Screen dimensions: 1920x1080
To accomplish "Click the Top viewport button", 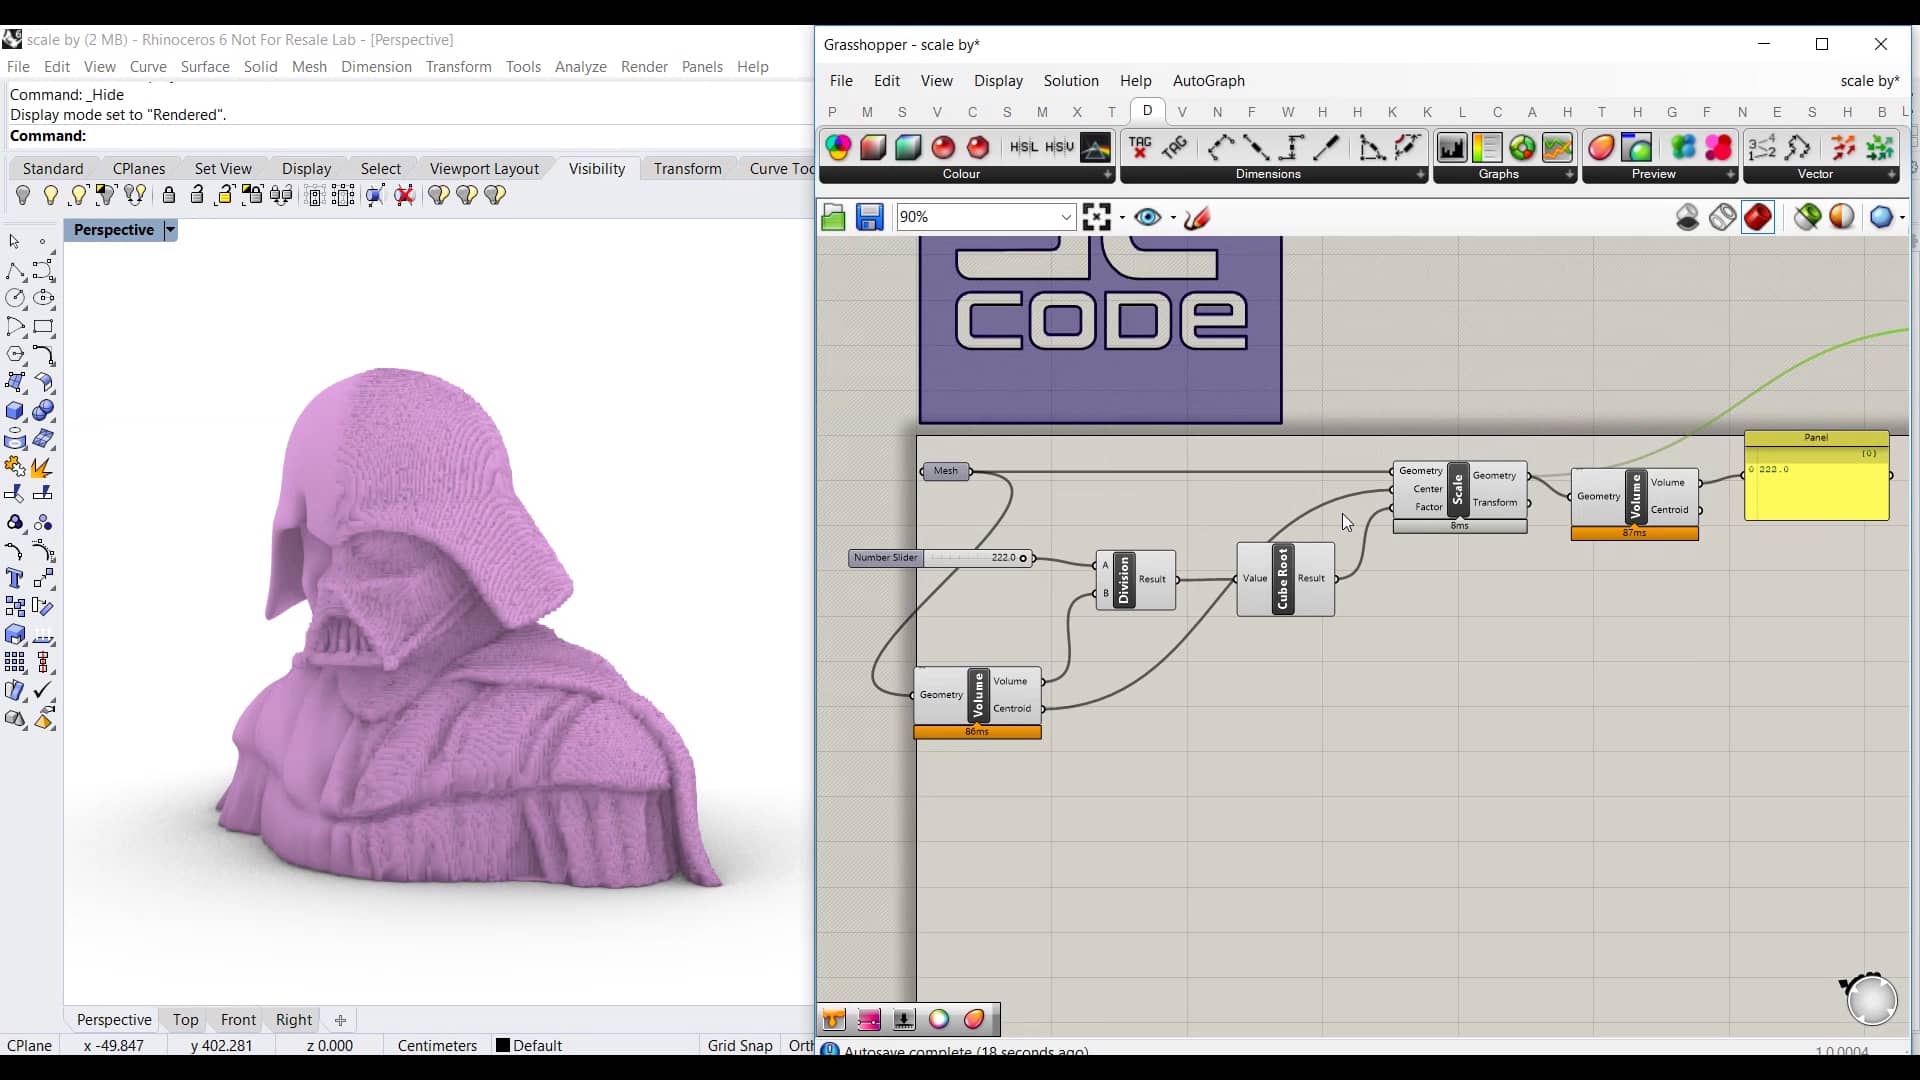I will pyautogui.click(x=184, y=1020).
